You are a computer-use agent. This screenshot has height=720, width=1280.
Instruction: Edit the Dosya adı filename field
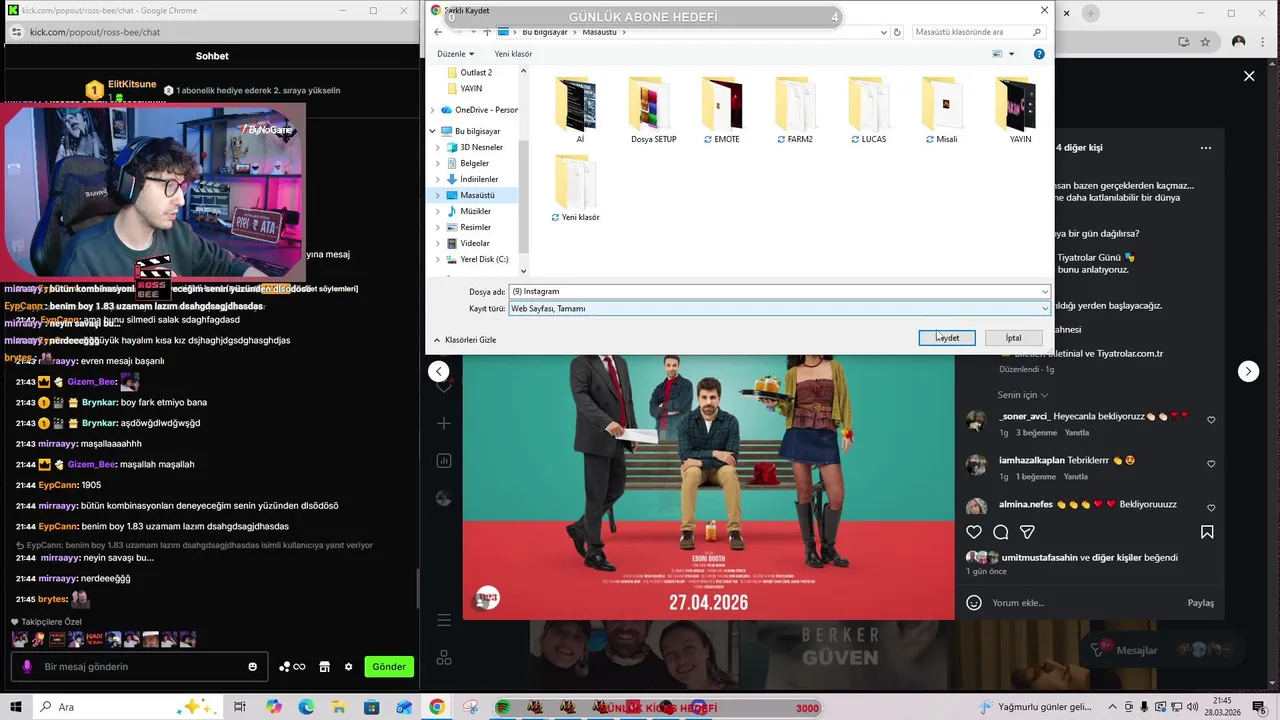point(780,291)
